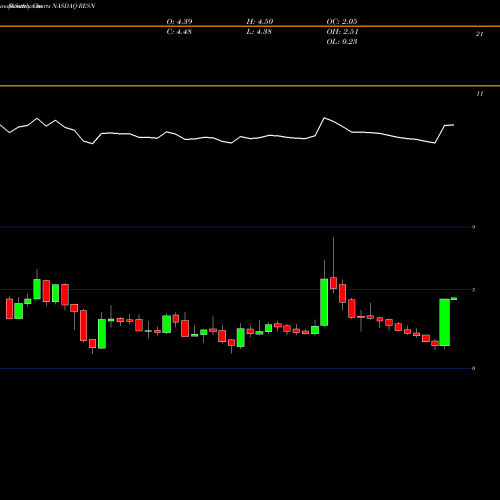Viewport: 500px width, 500px height.
Task: Click the high value 'H: 4.50'
Action: (x=260, y=22)
